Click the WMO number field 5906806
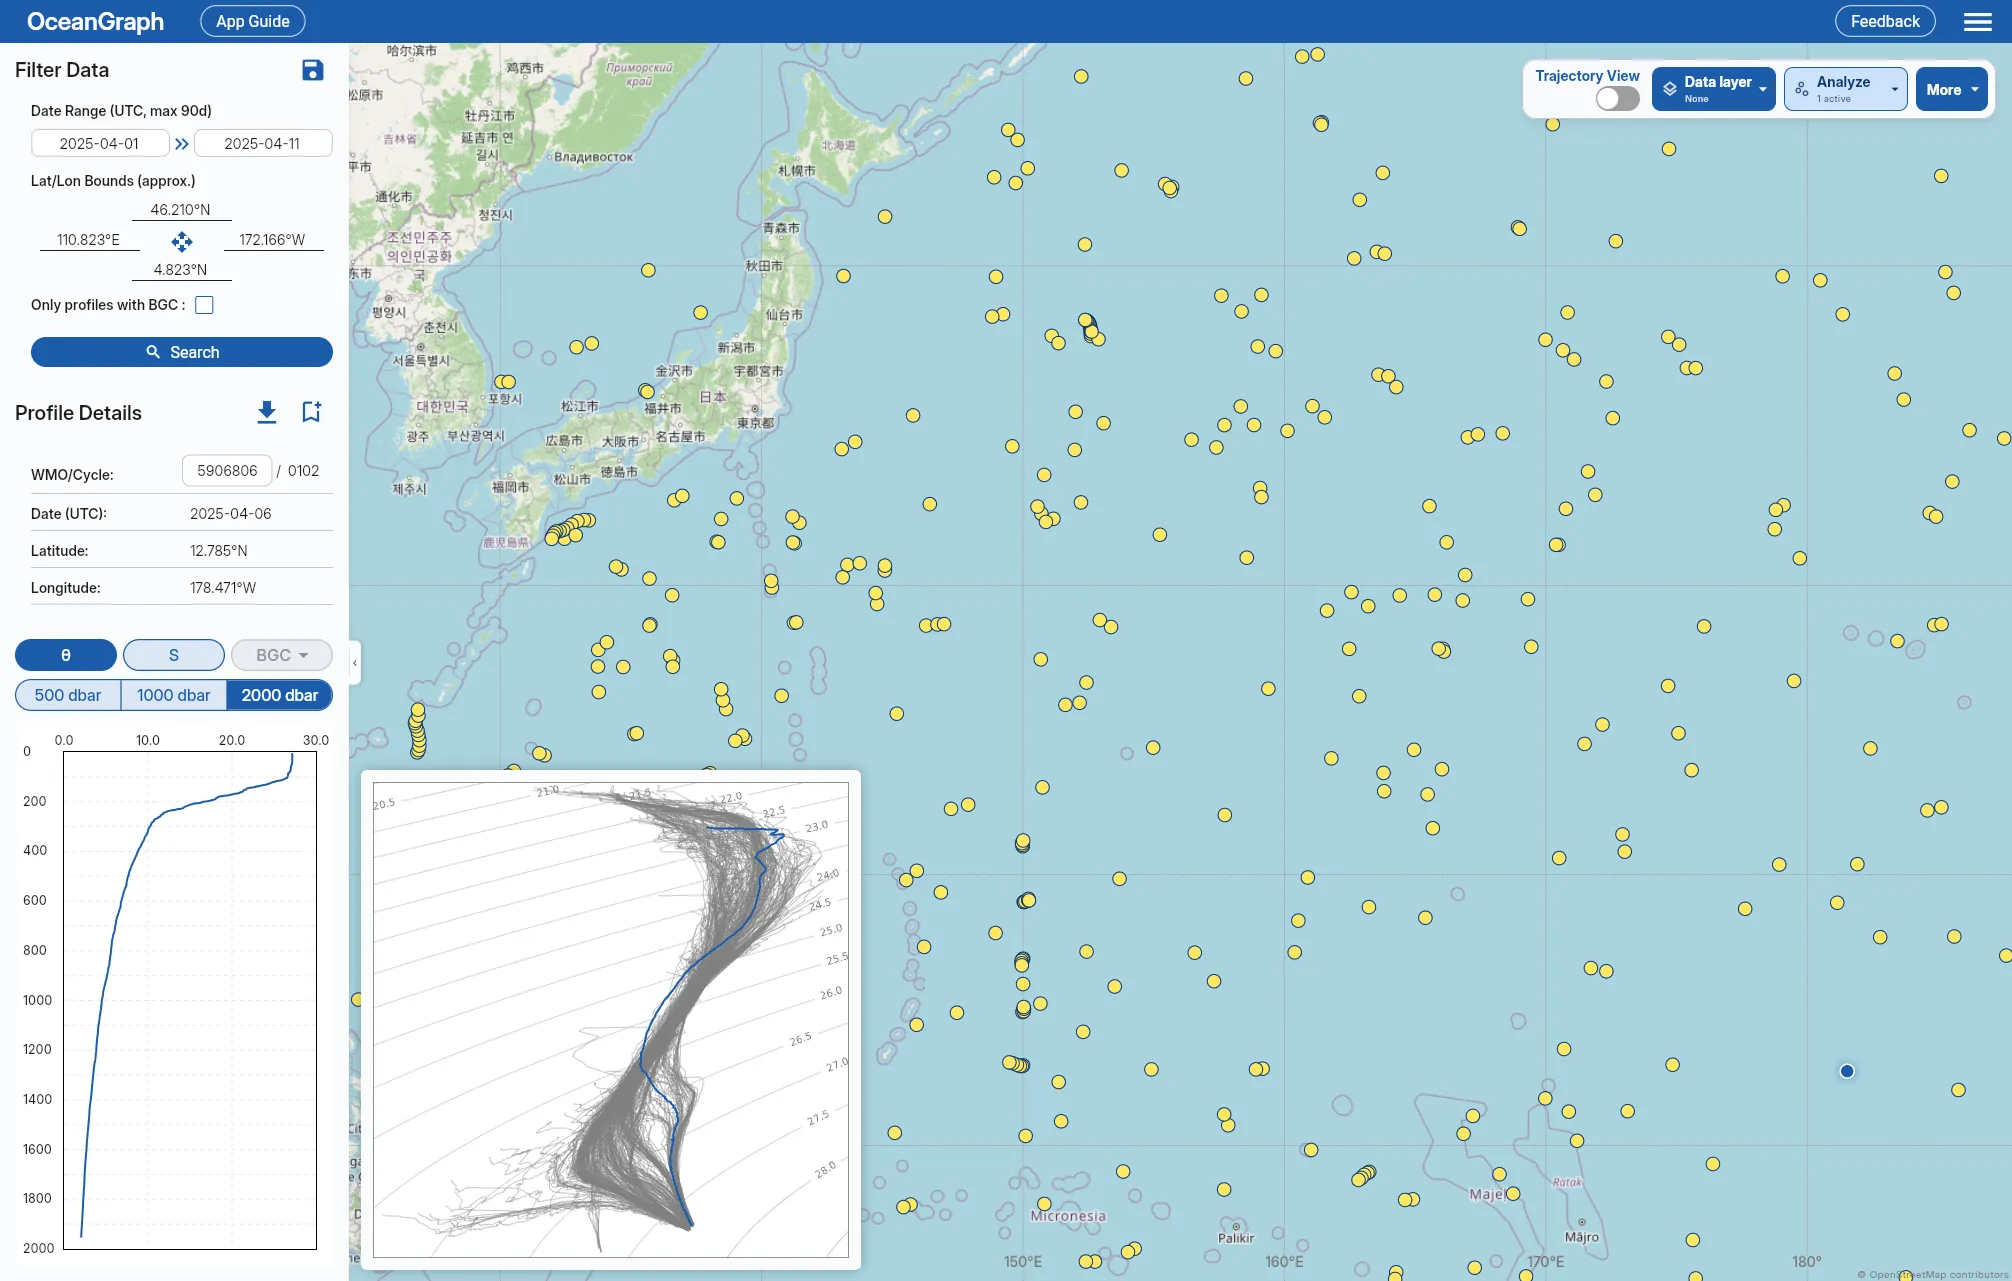Viewport: 2012px width, 1281px height. tap(227, 471)
